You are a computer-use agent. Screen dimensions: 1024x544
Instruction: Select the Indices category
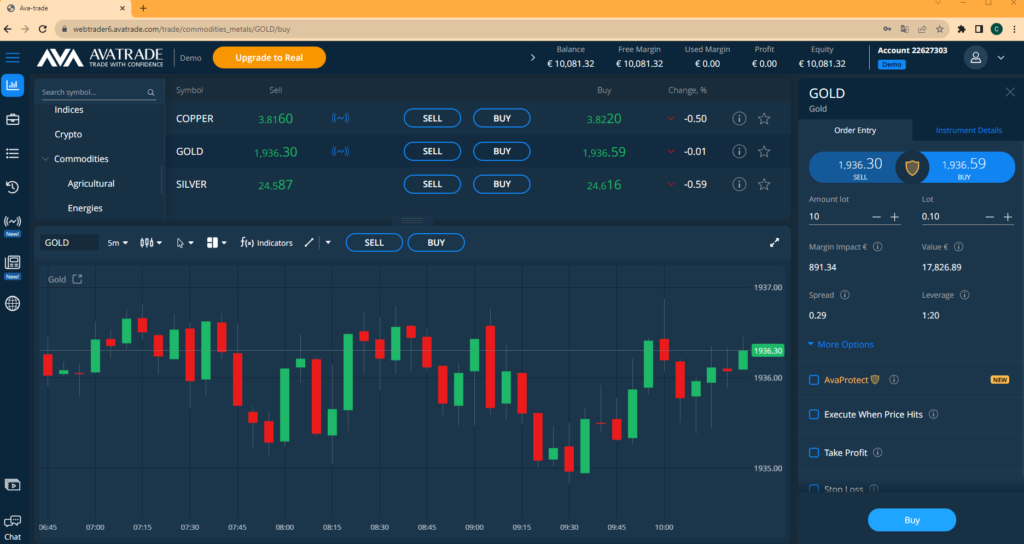(69, 110)
